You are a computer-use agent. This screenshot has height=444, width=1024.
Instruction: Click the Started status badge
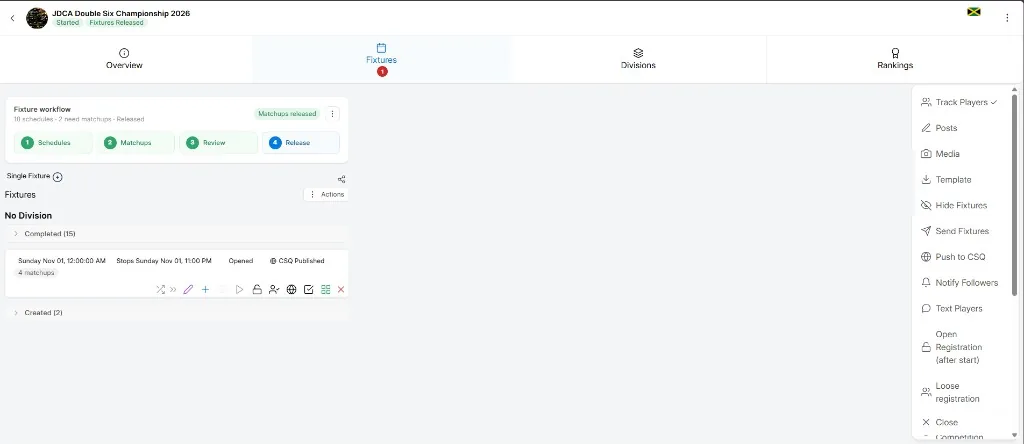(x=67, y=22)
